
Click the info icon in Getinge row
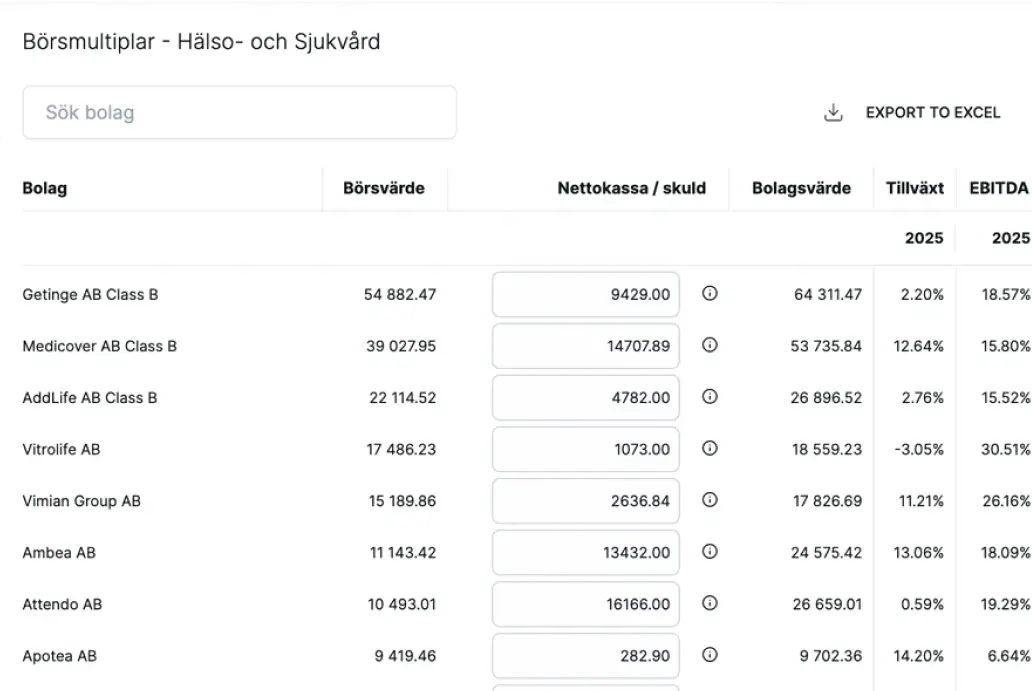pyautogui.click(x=710, y=294)
